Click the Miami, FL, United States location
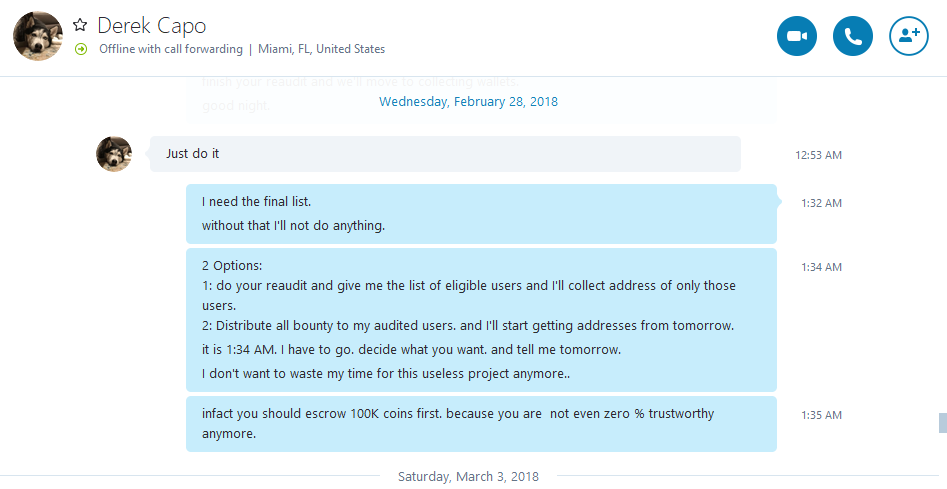The width and height of the screenshot is (947, 489). coord(321,49)
